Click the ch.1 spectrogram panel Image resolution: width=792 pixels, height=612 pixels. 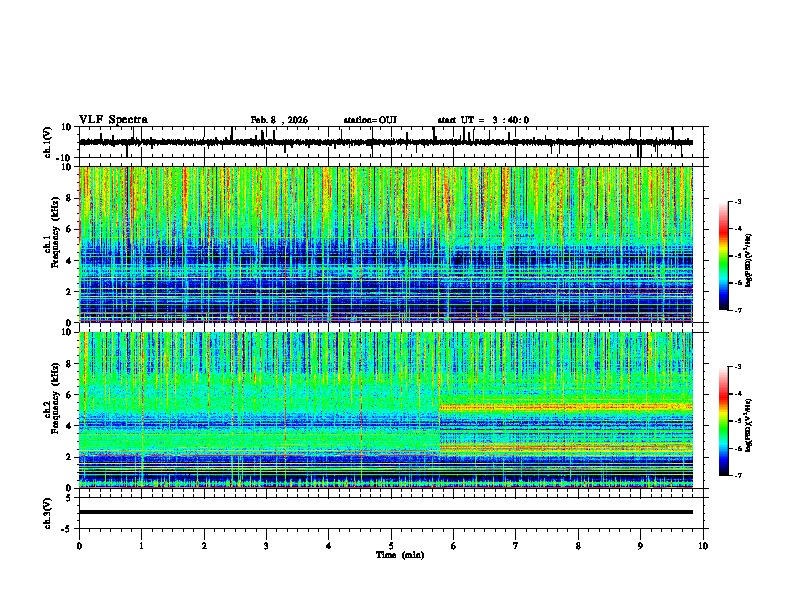(x=385, y=244)
